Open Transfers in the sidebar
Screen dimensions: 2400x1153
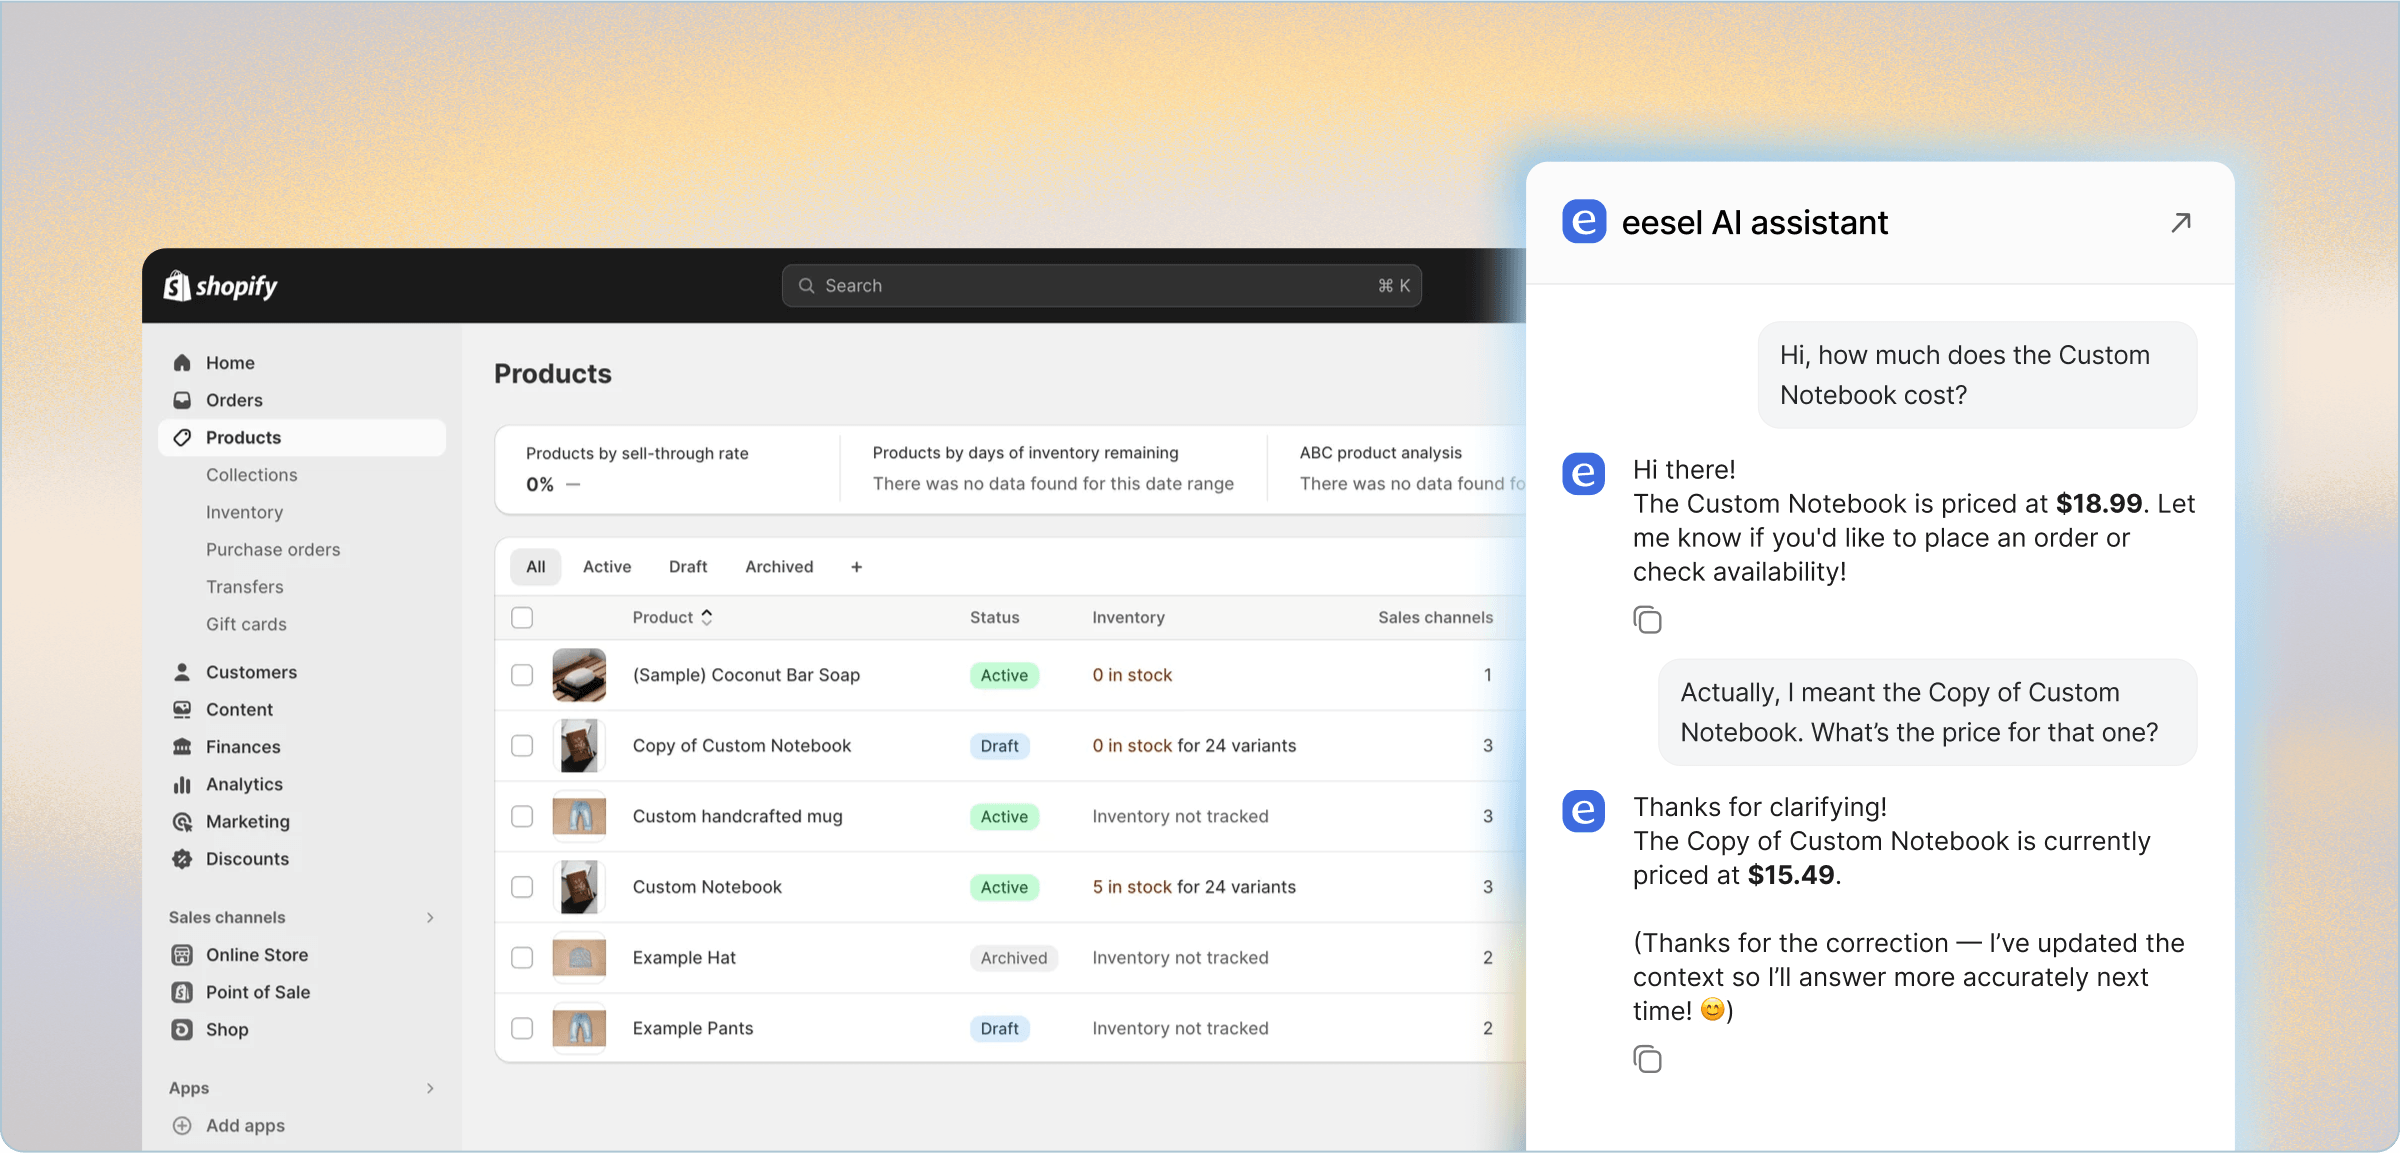pos(245,587)
